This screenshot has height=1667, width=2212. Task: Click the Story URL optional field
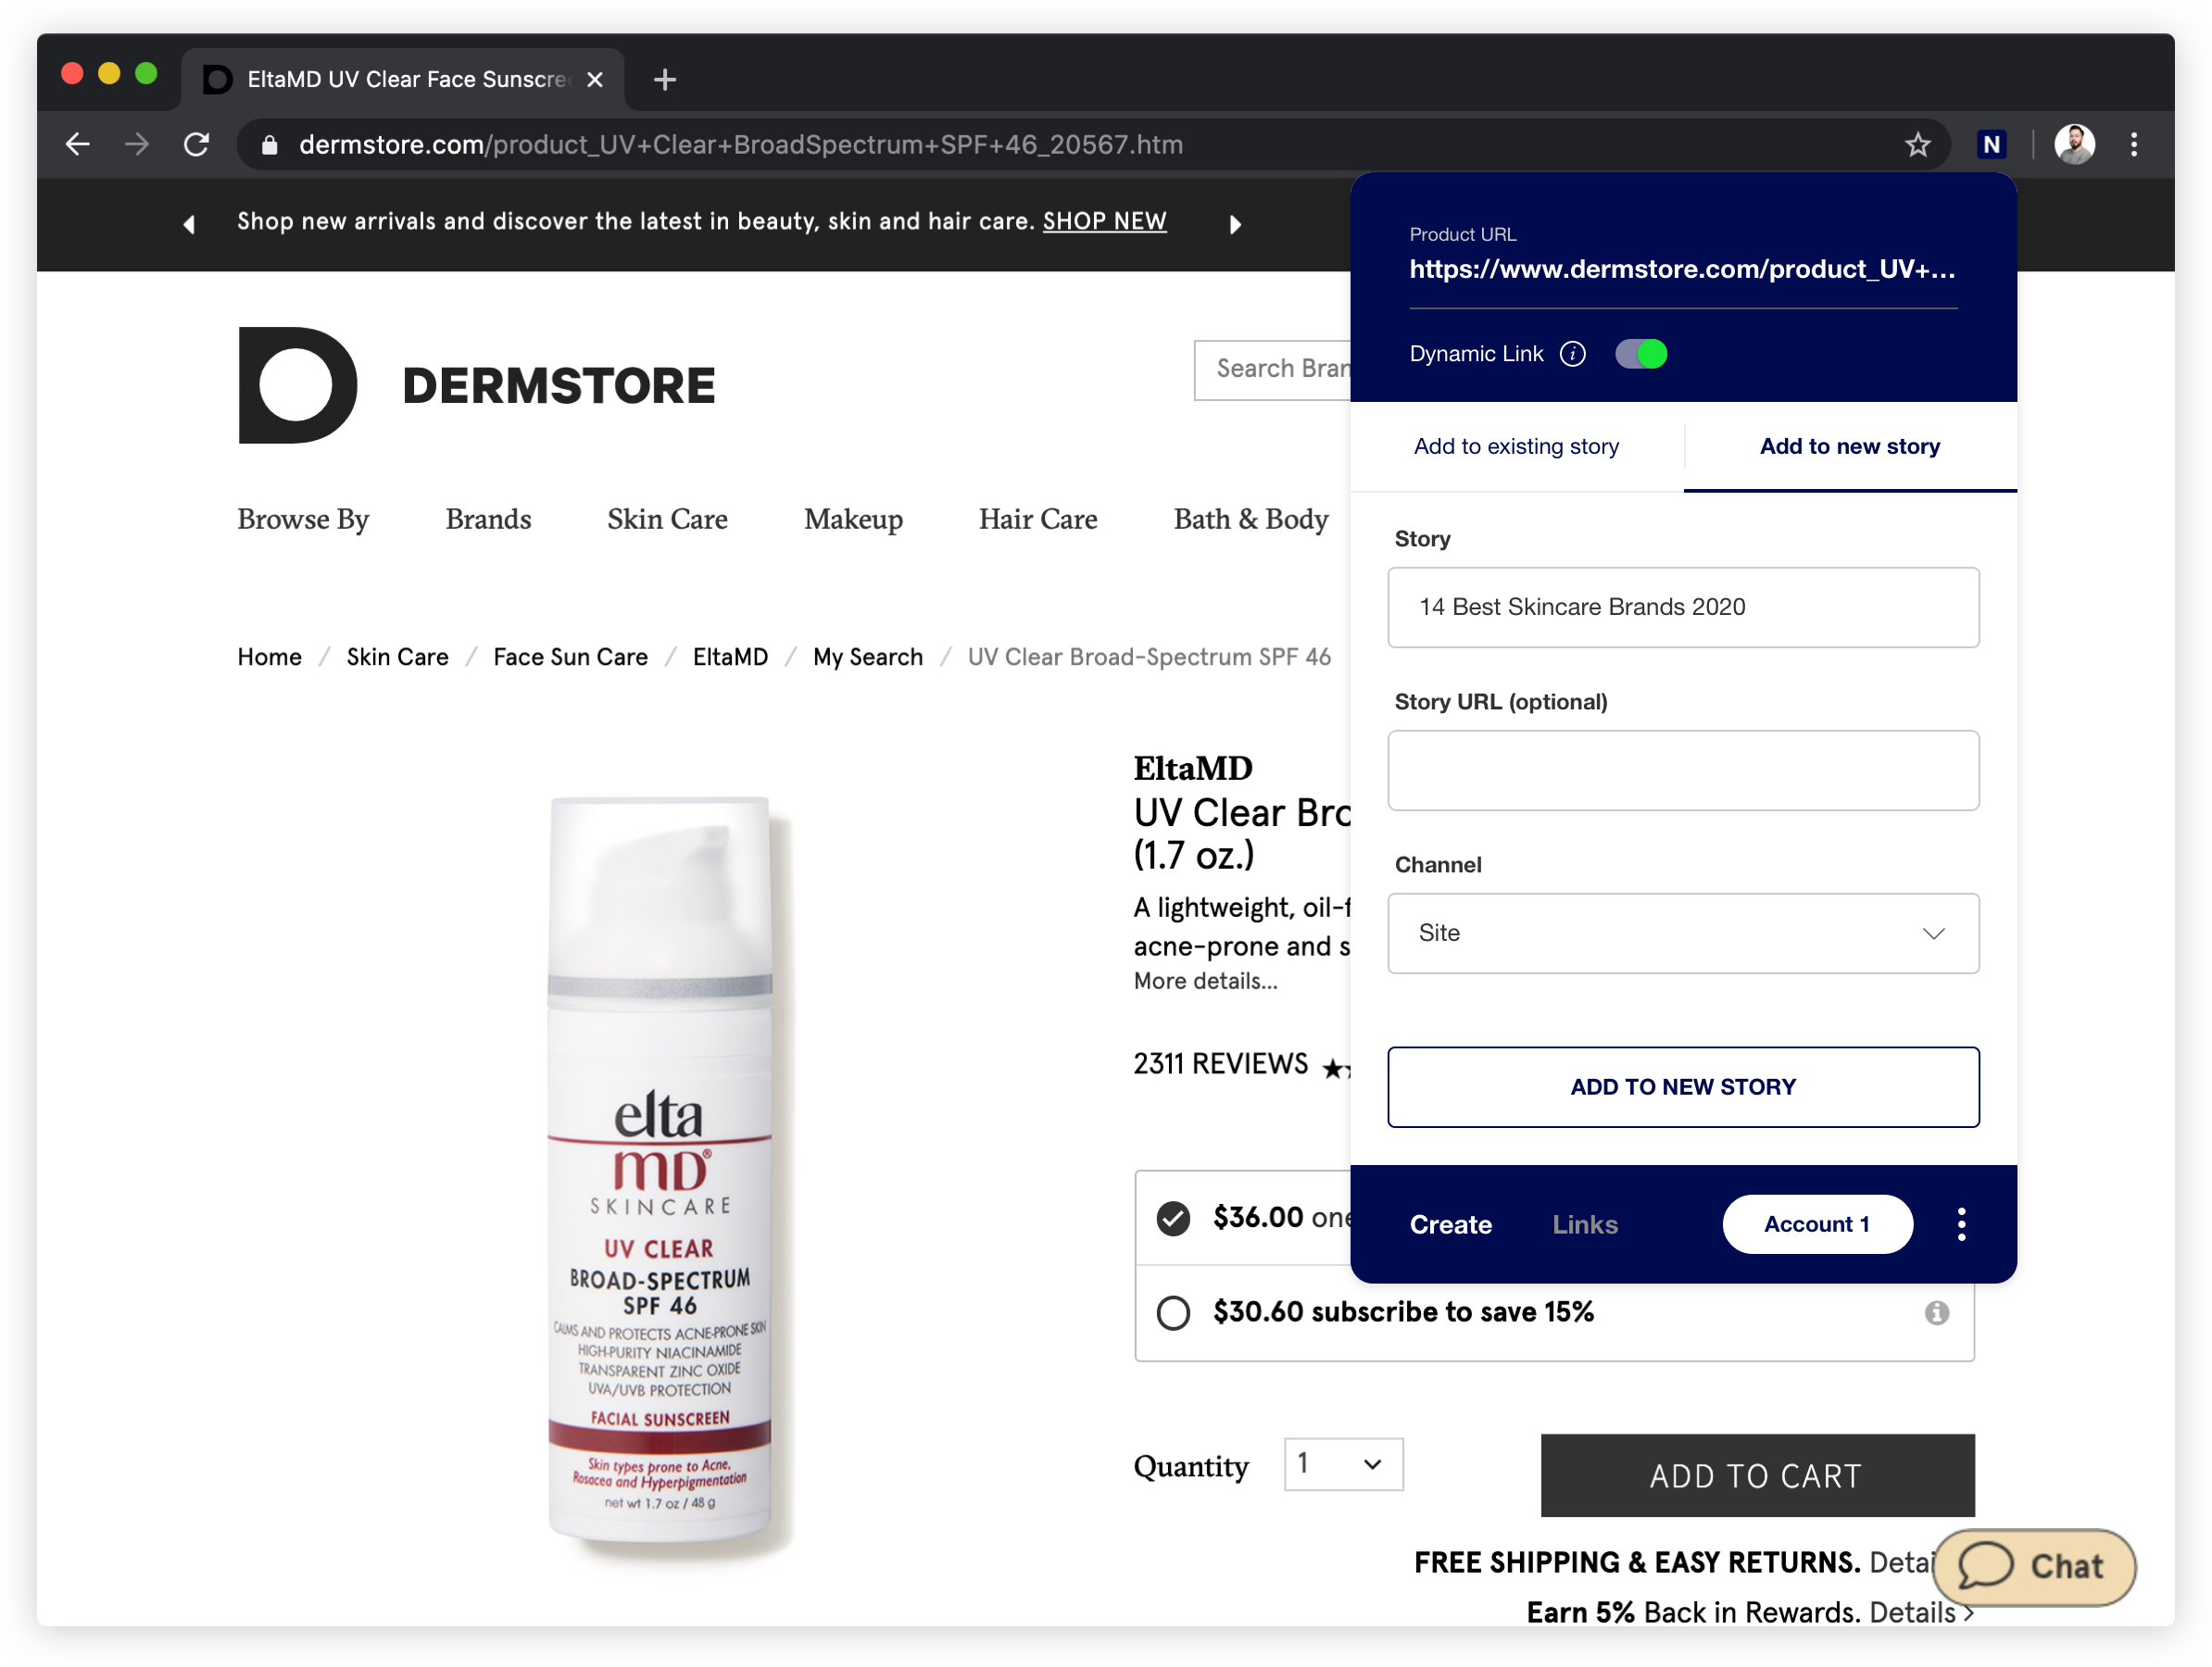1683,770
